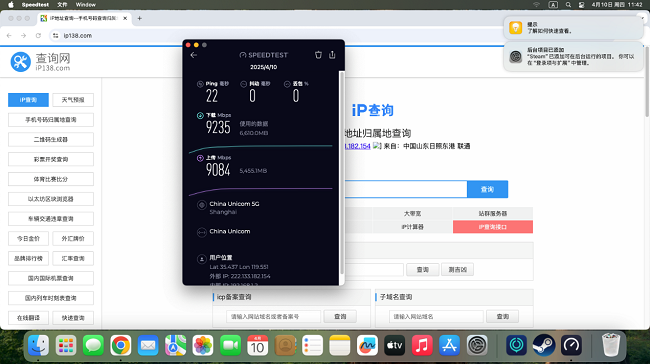Viewport: 650px width, 364px height.
Task: Open the Window menu
Action: [85, 5]
